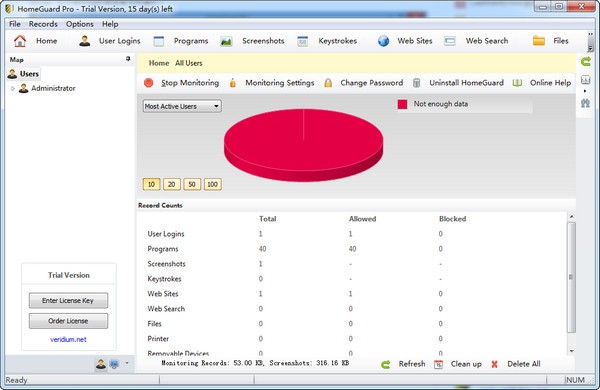600x390 pixels.
Task: Toggle the 10 items button
Action: coord(151,184)
